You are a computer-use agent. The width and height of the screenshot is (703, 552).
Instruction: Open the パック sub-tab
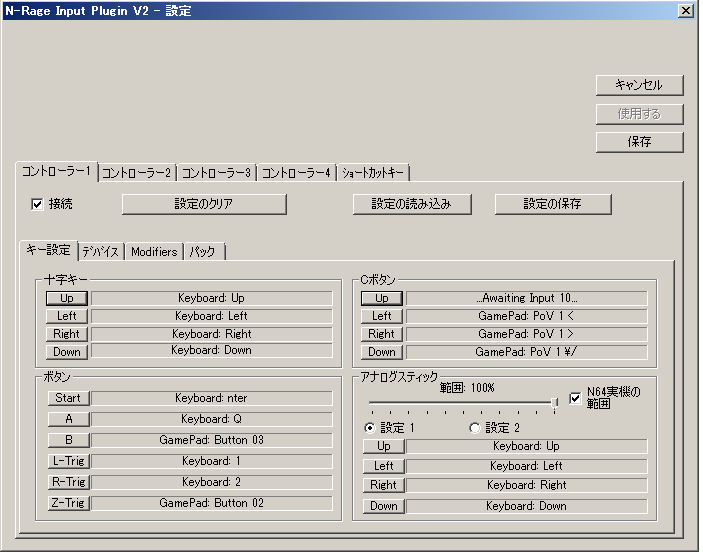coord(204,252)
